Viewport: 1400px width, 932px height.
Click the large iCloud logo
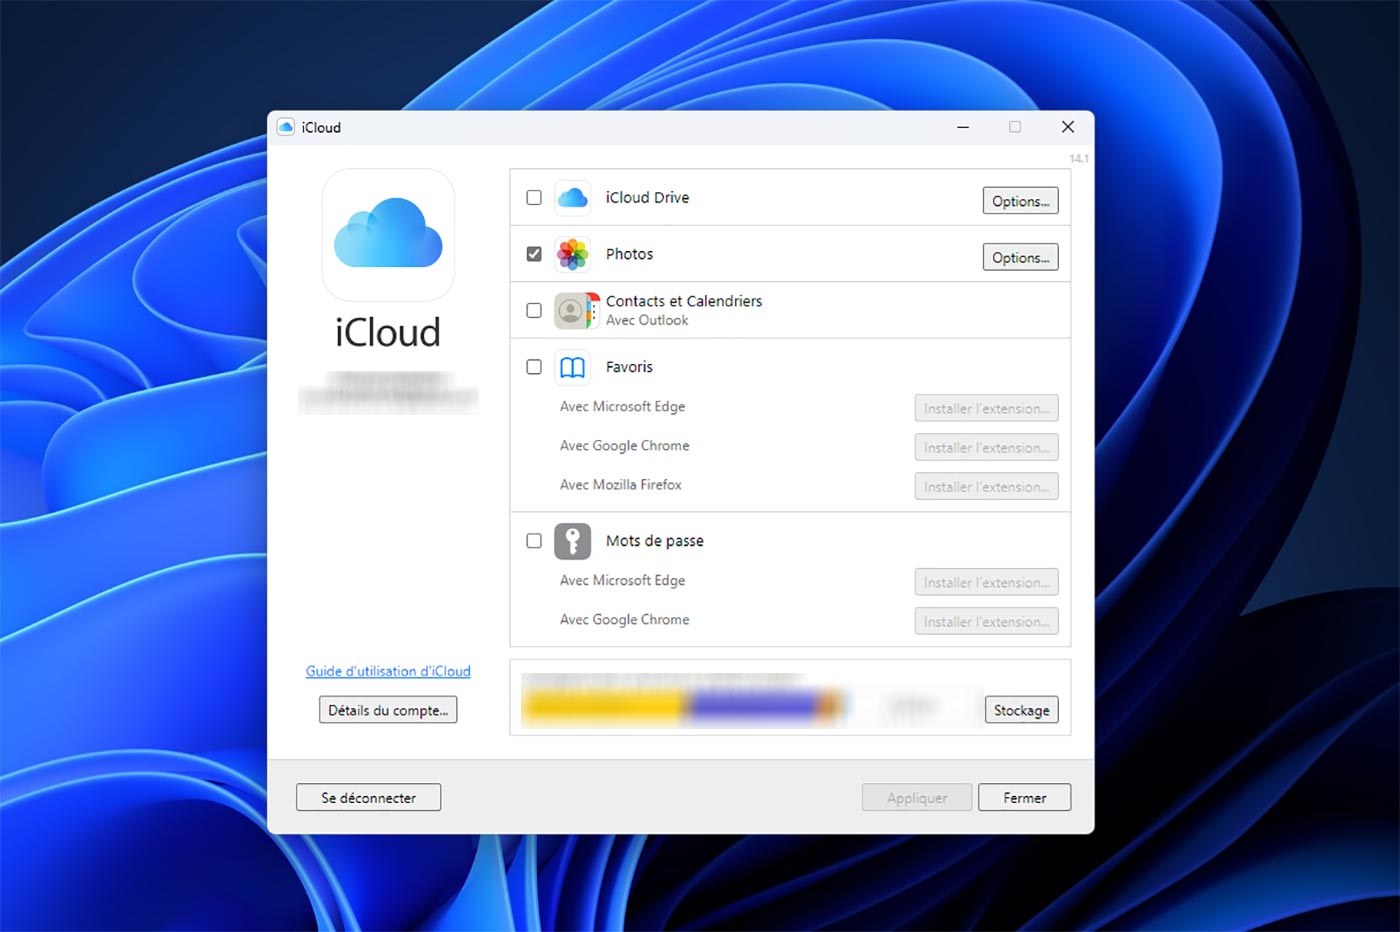tap(388, 235)
